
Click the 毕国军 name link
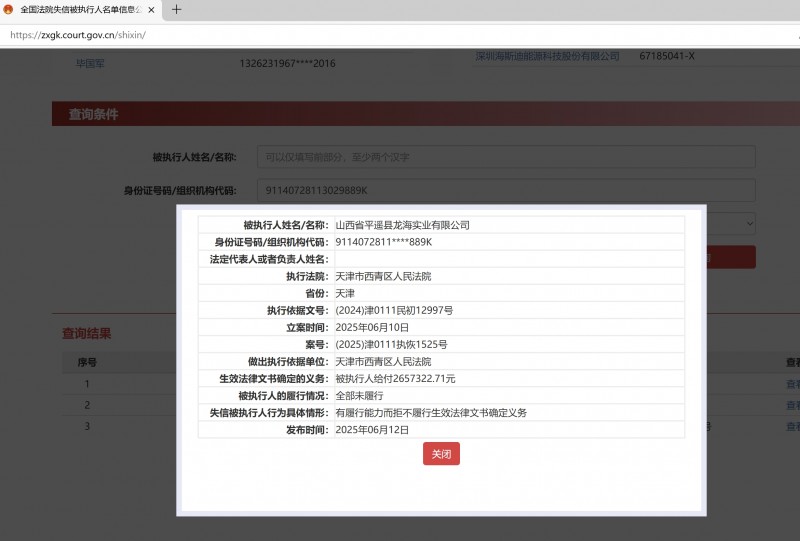(x=89, y=63)
